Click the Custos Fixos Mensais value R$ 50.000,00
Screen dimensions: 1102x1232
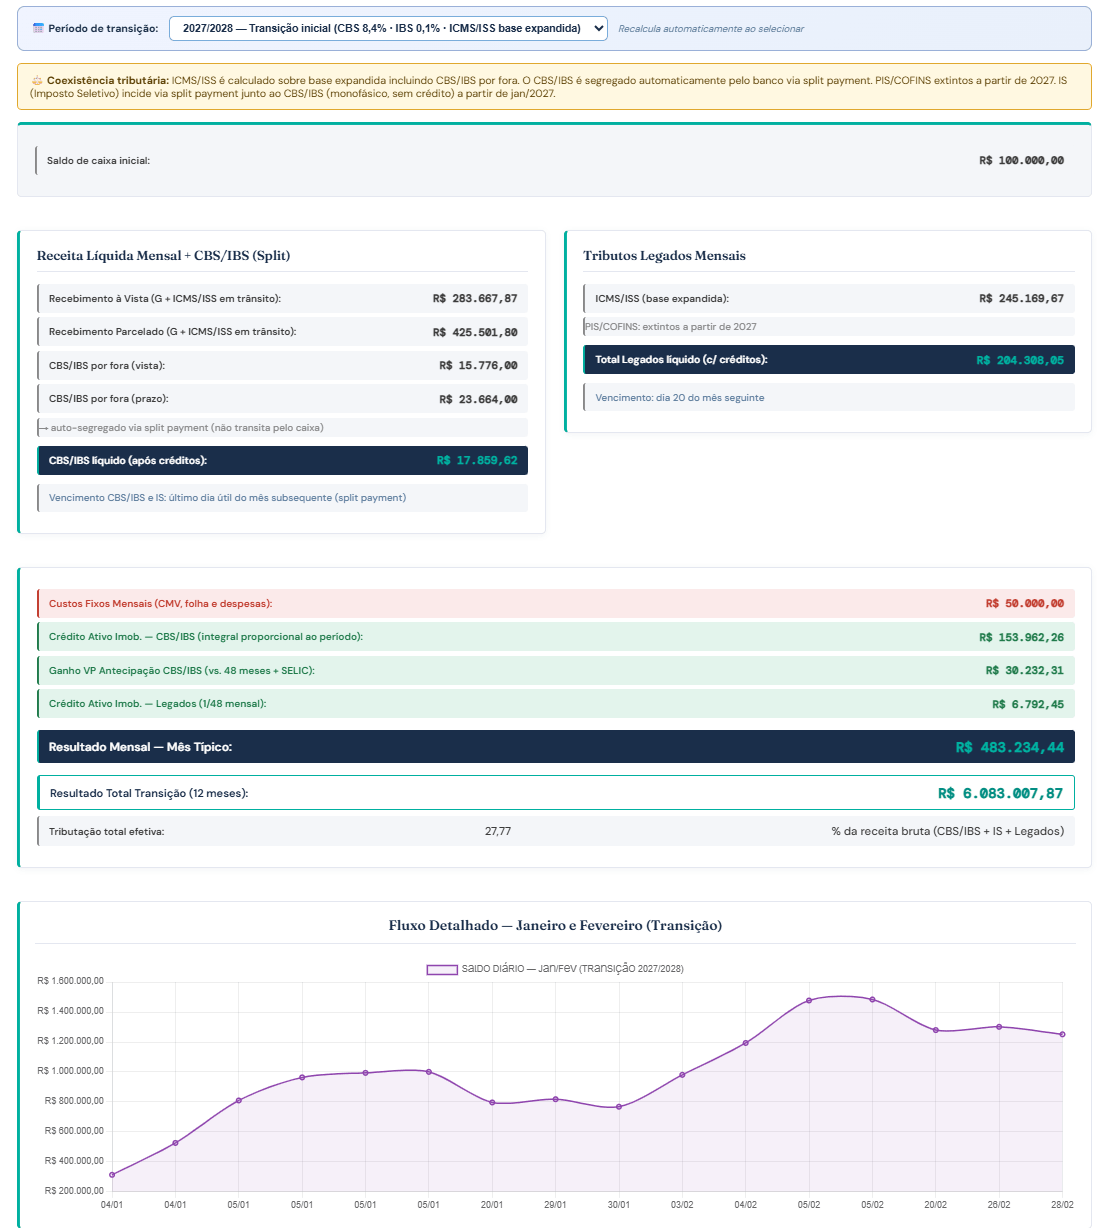(1024, 603)
